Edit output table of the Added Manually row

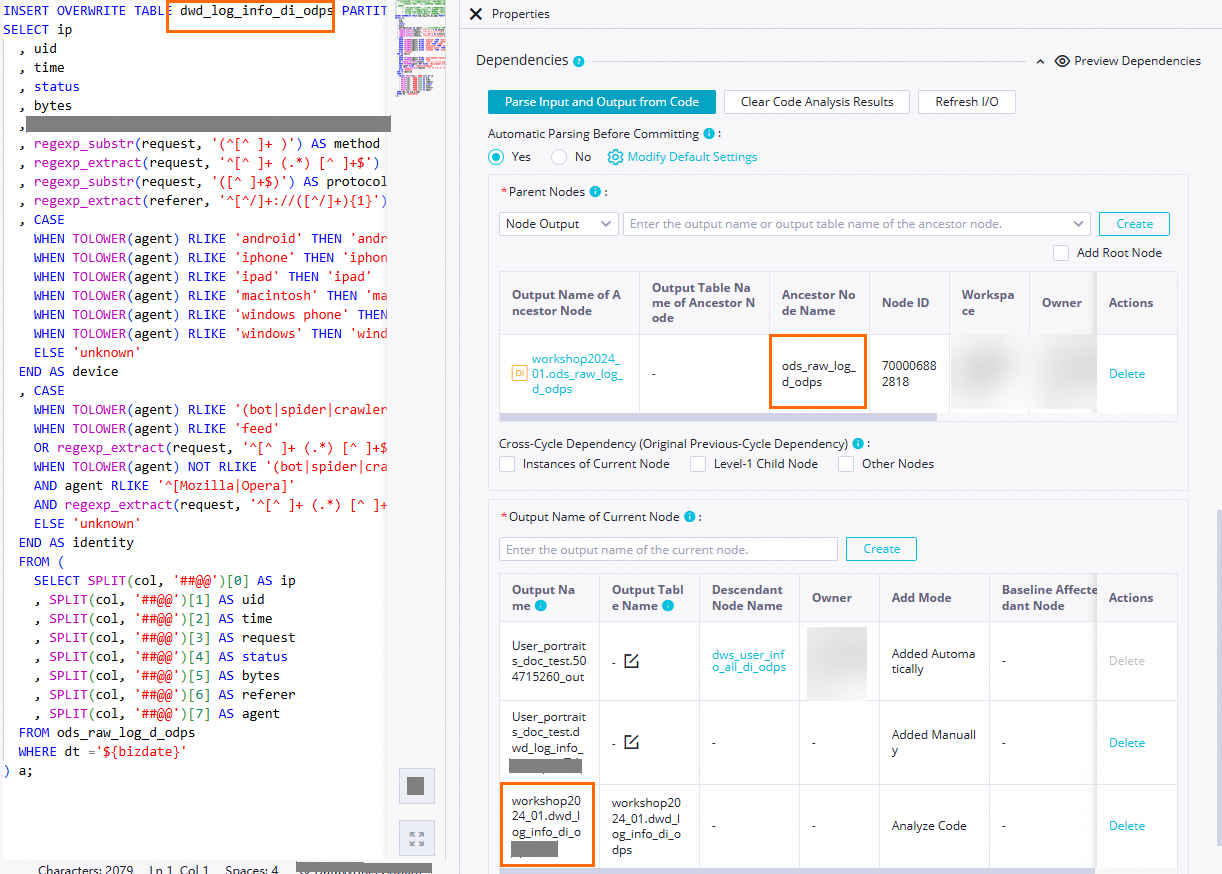coord(631,742)
